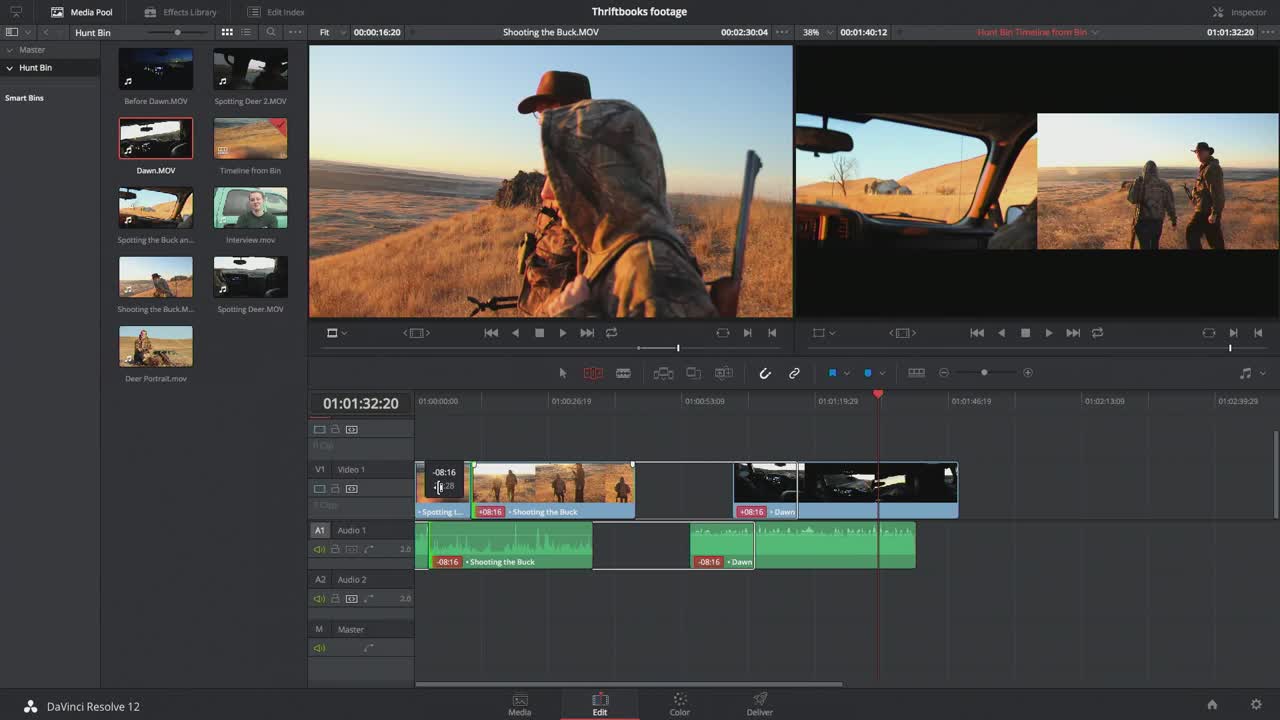Go back with Media Pool left arrow

pyautogui.click(x=45, y=32)
